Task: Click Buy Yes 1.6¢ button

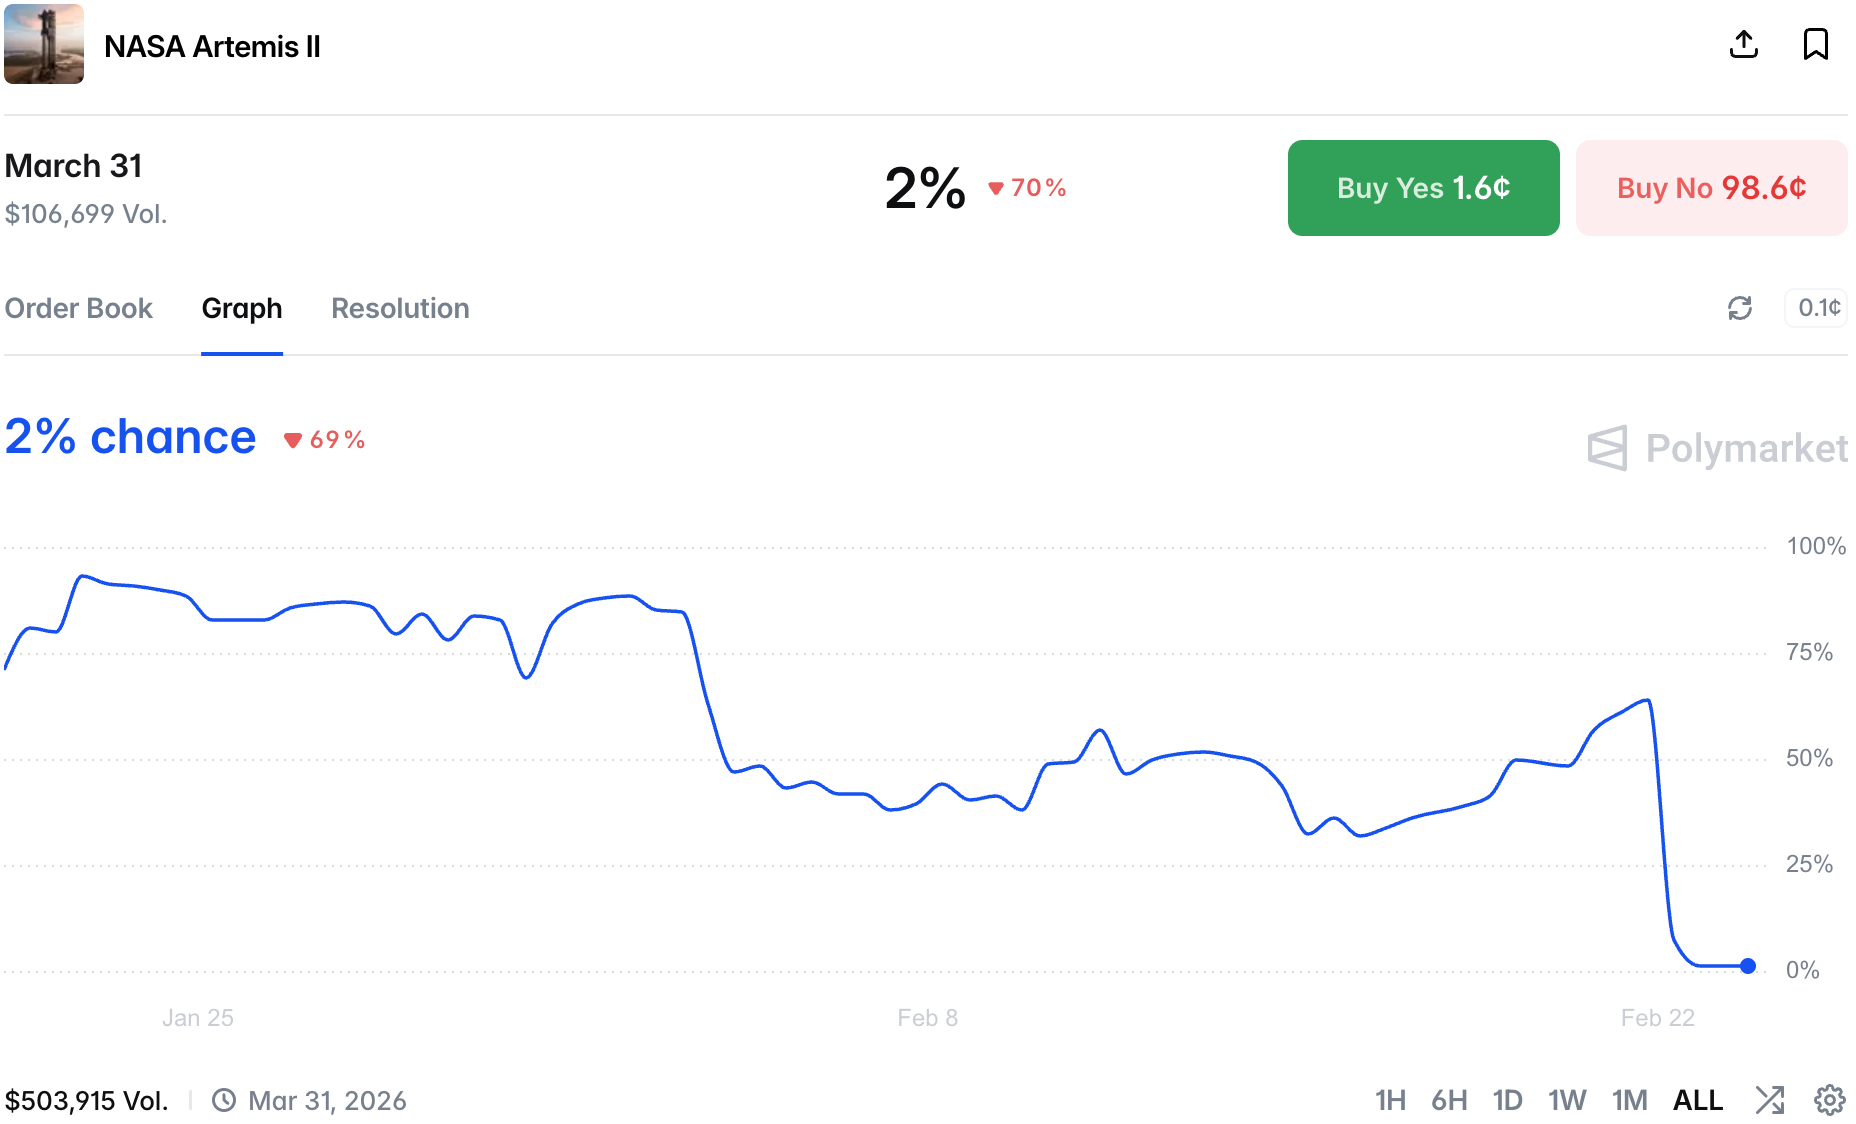Action: point(1423,188)
